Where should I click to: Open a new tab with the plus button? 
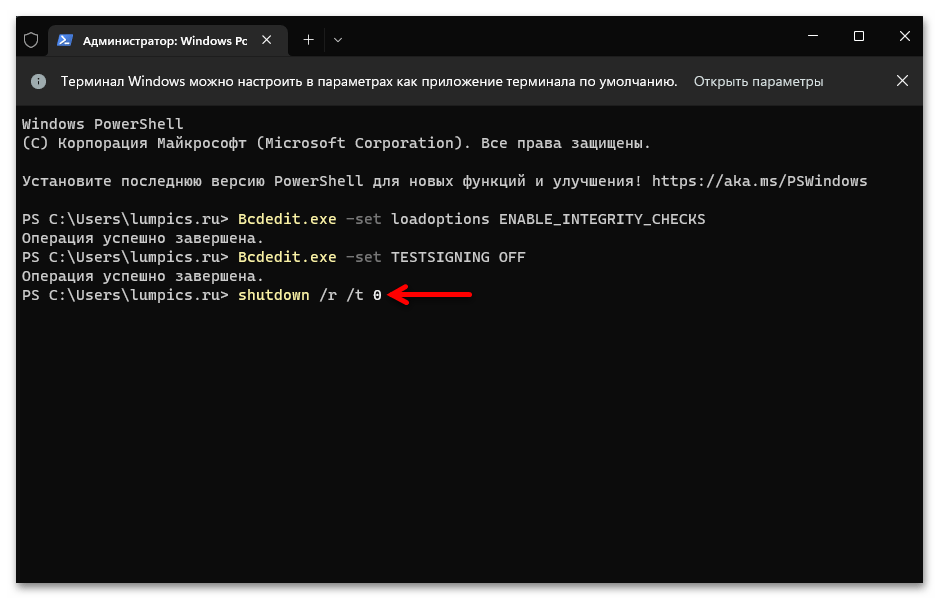point(308,40)
